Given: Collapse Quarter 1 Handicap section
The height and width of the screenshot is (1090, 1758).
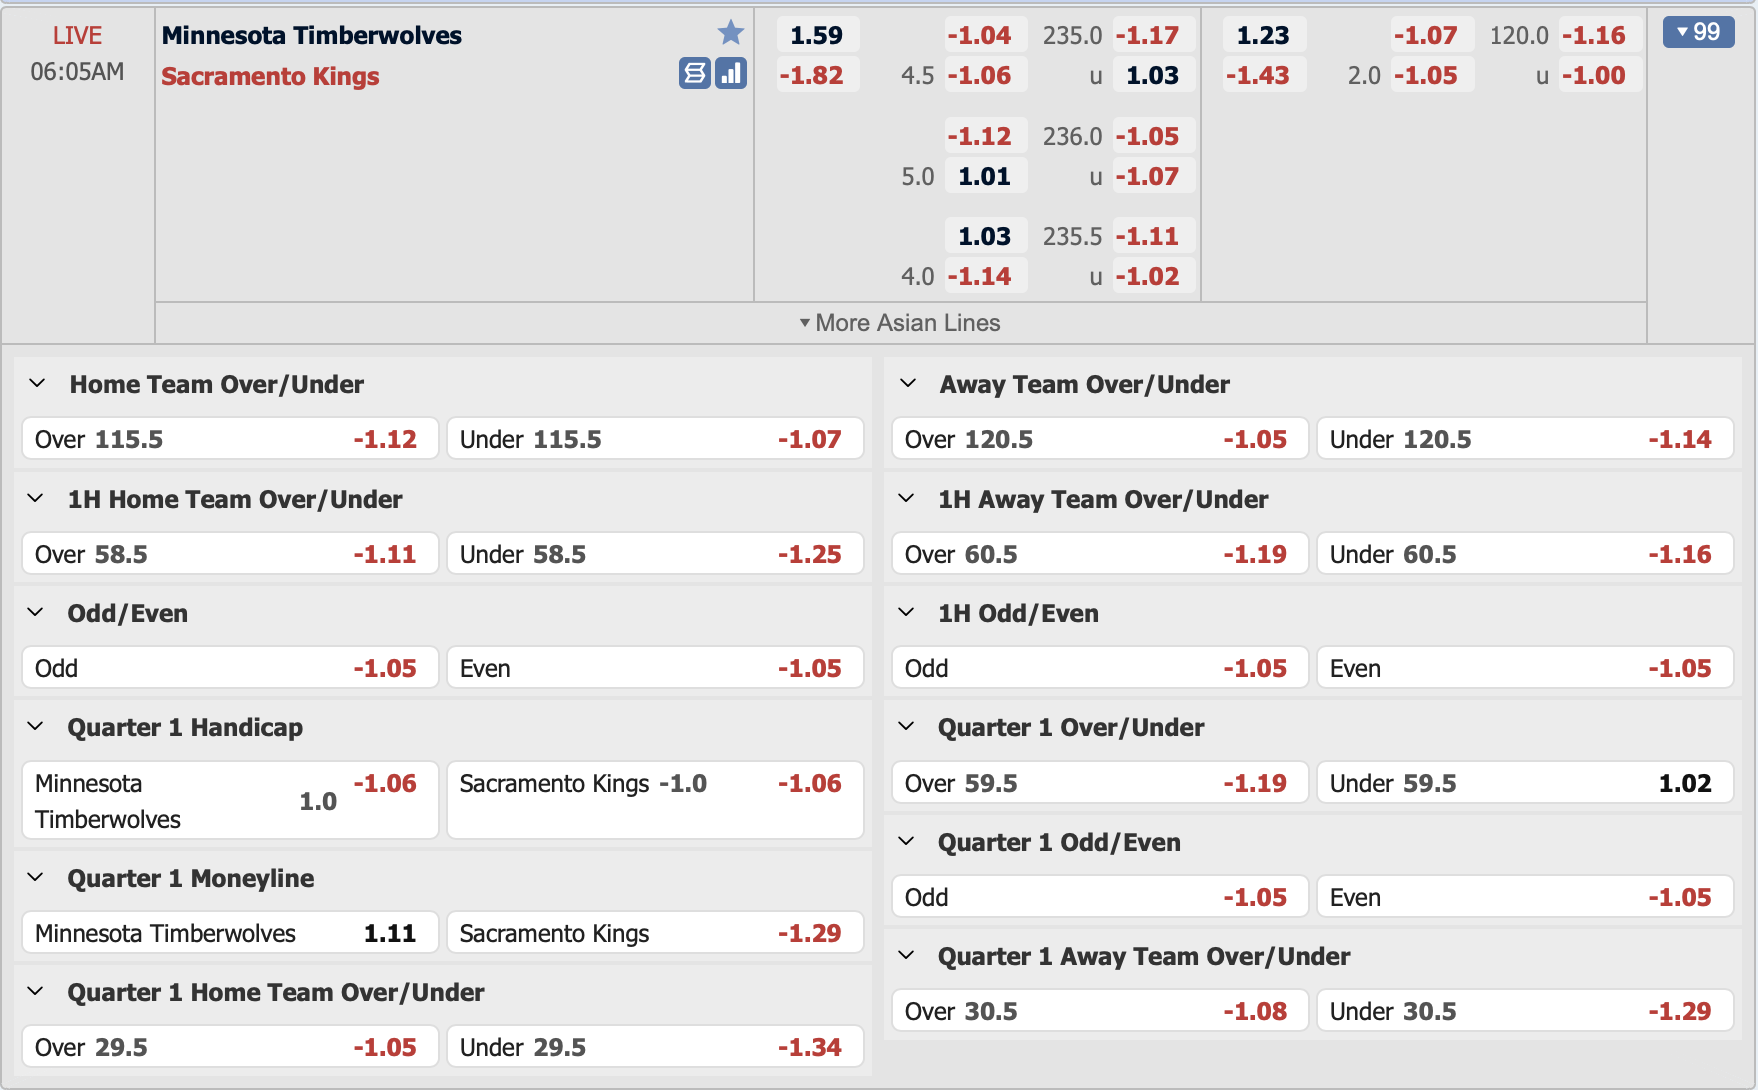Looking at the screenshot, I should click(36, 727).
